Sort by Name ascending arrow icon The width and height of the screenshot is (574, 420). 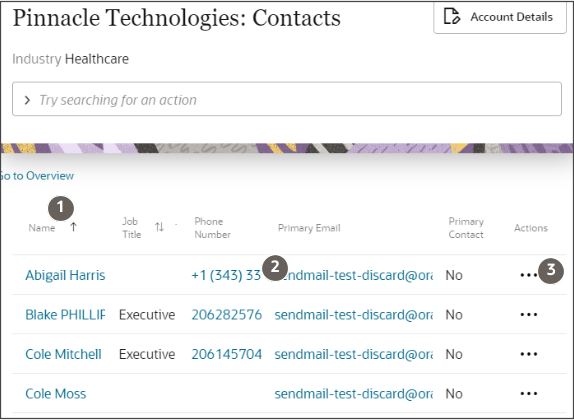pos(74,227)
